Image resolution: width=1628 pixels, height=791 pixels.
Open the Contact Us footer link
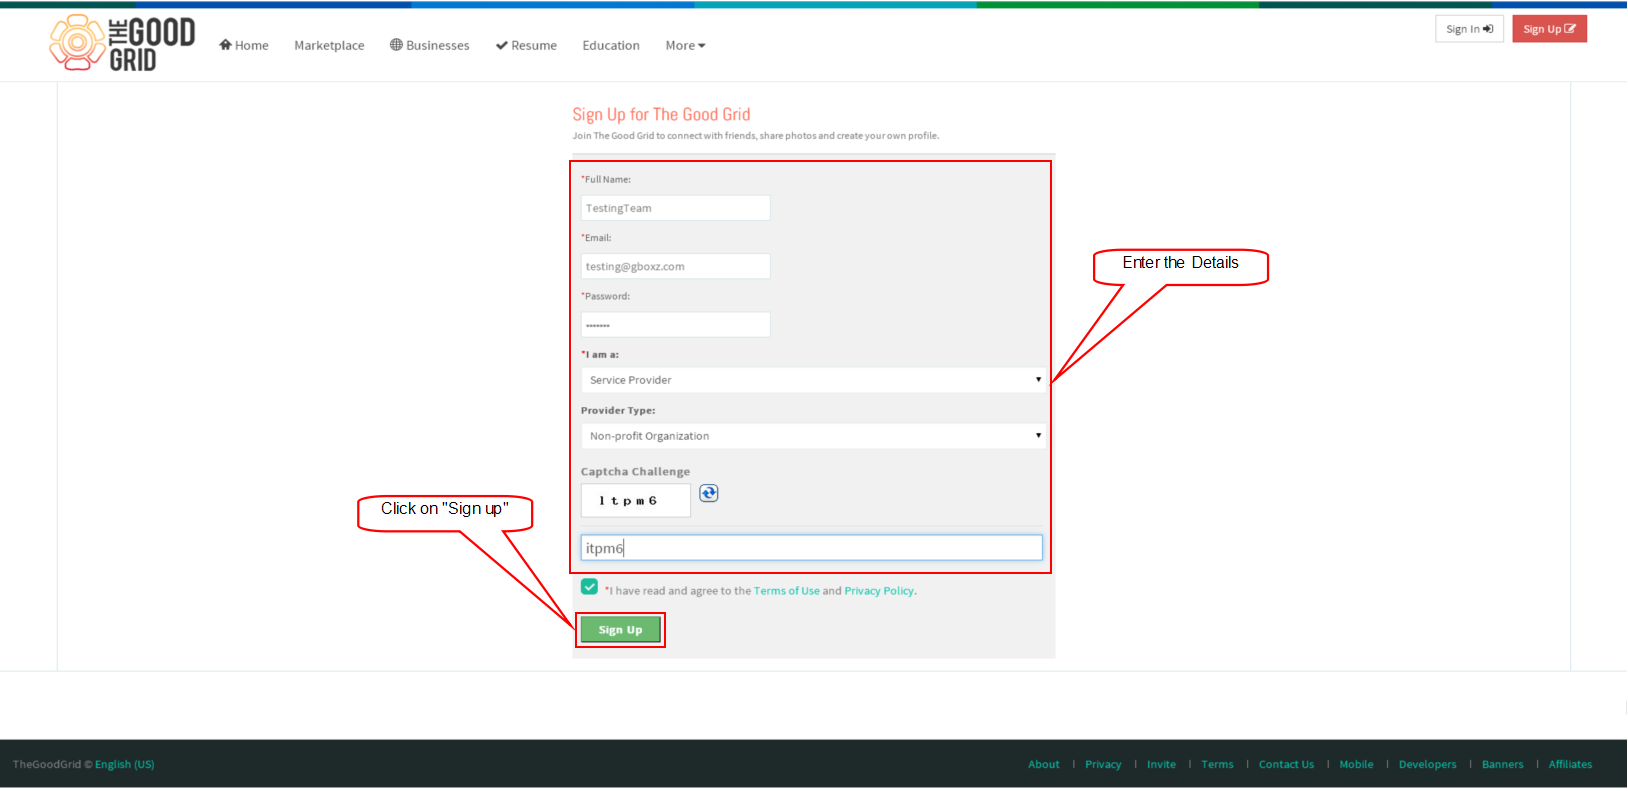(1286, 764)
